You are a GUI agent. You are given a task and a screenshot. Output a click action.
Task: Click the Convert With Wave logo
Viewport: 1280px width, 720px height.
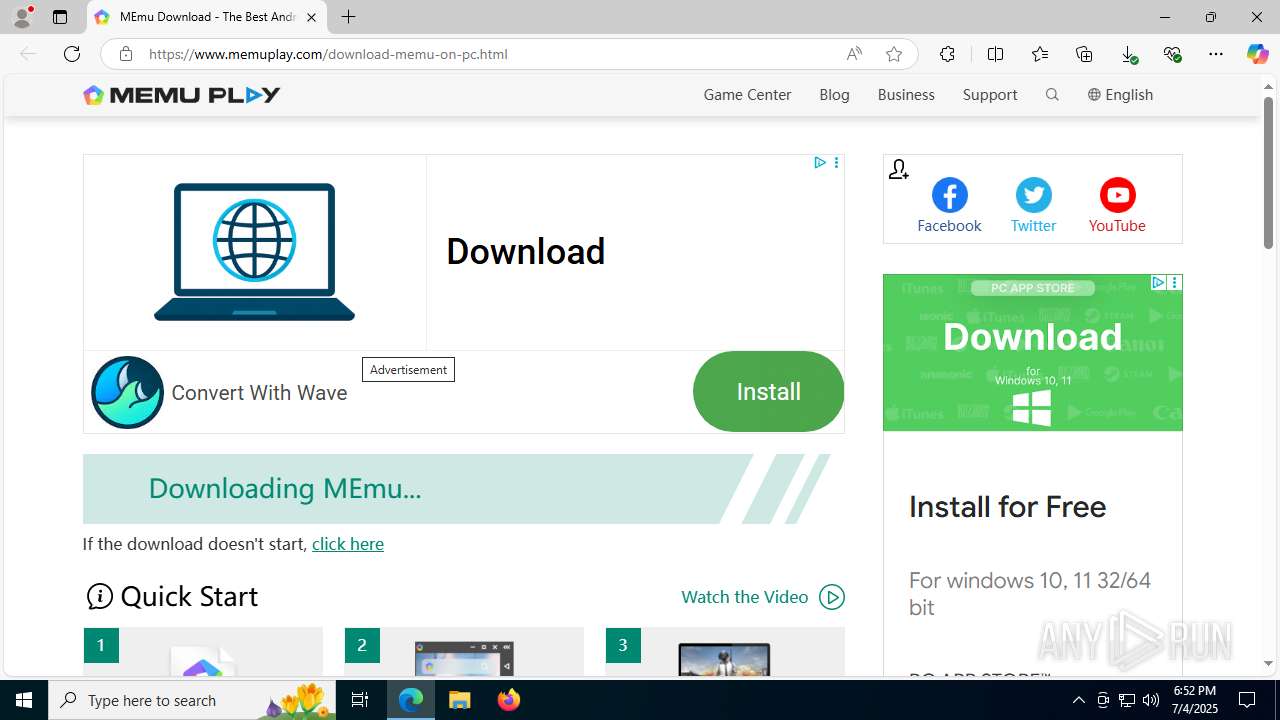(127, 392)
